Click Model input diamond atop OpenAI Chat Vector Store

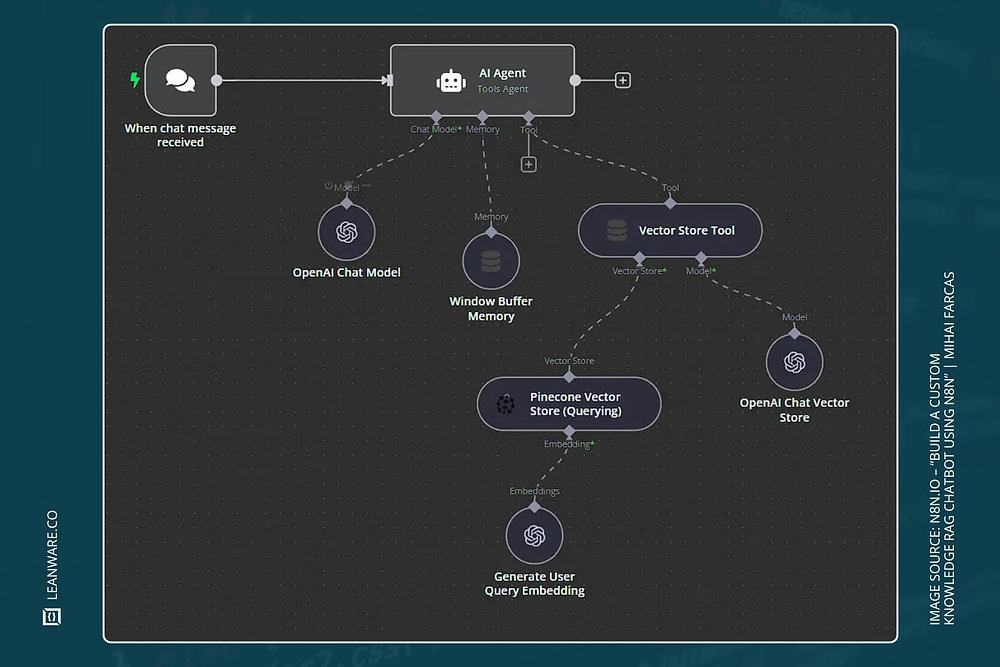(x=794, y=333)
